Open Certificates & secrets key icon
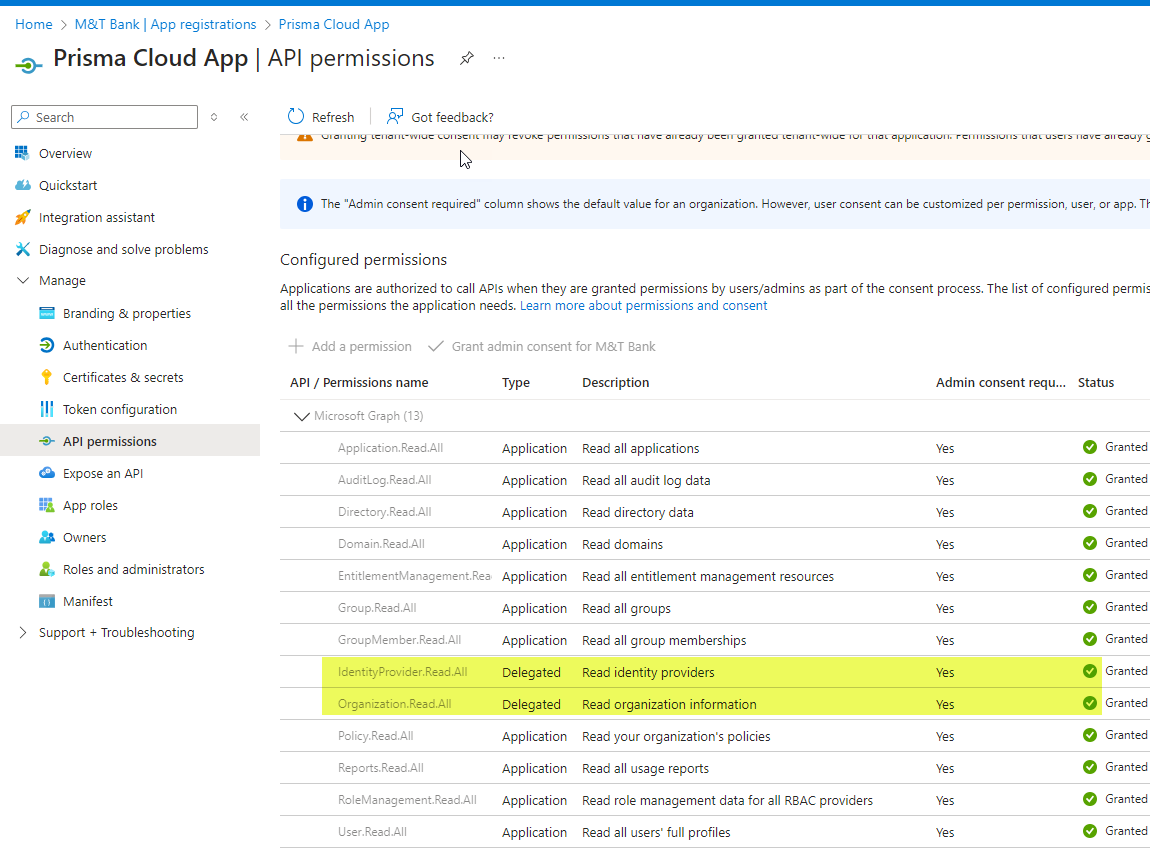Screen dimensions: 1150x849 pos(46,378)
